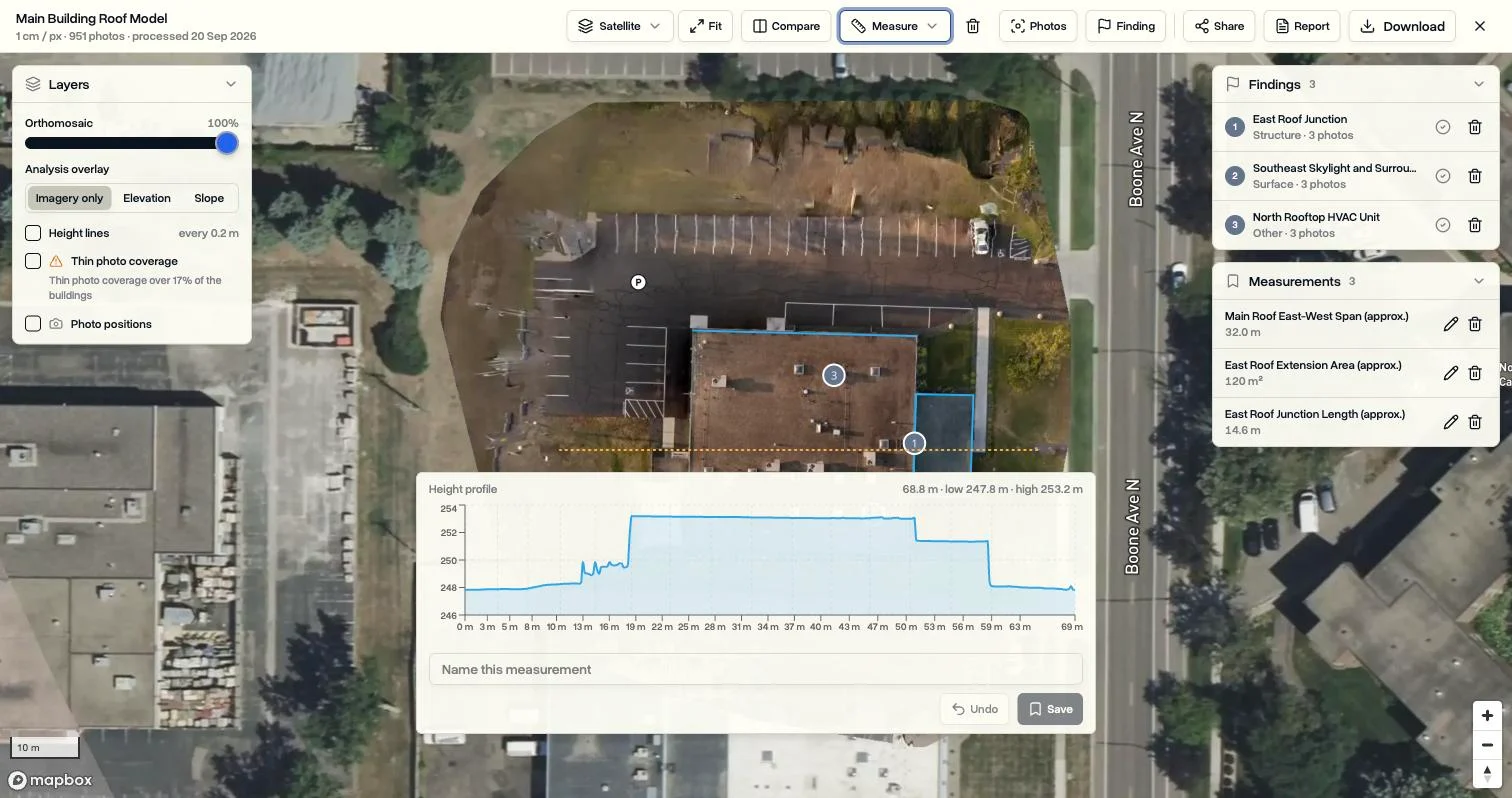Click inside the height profile chart
Image resolution: width=1512 pixels, height=798 pixels.
click(770, 560)
